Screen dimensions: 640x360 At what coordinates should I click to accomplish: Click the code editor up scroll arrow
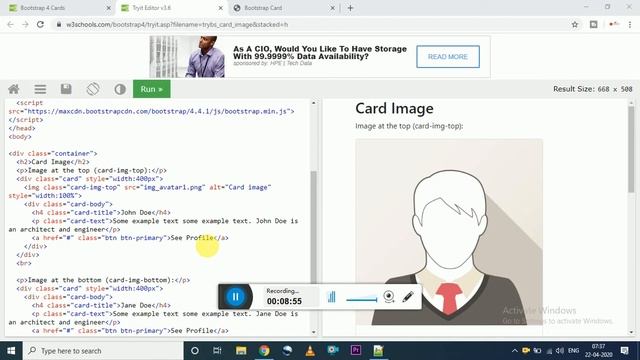[313, 103]
